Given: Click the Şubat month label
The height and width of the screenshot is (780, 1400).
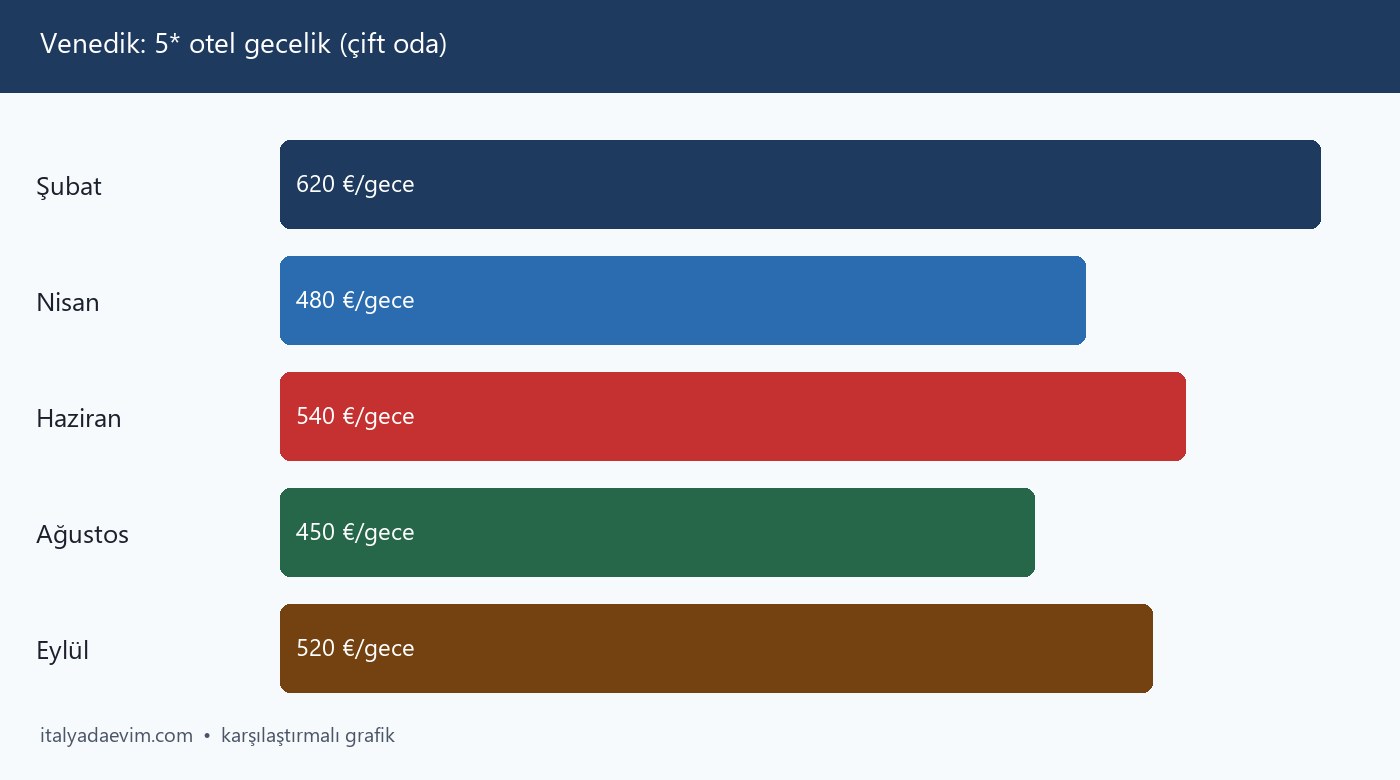Looking at the screenshot, I should (69, 186).
